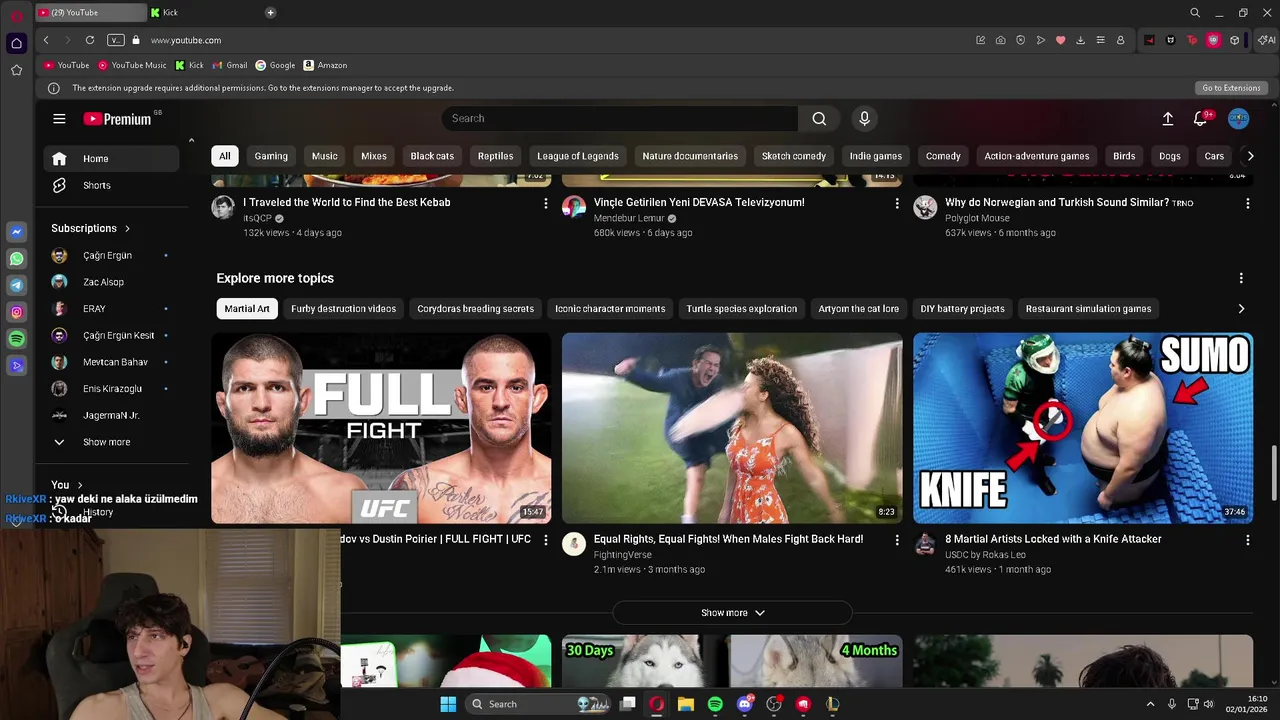Open the ad blocker shield icon
The width and height of the screenshot is (1280, 720).
pos(1020,40)
